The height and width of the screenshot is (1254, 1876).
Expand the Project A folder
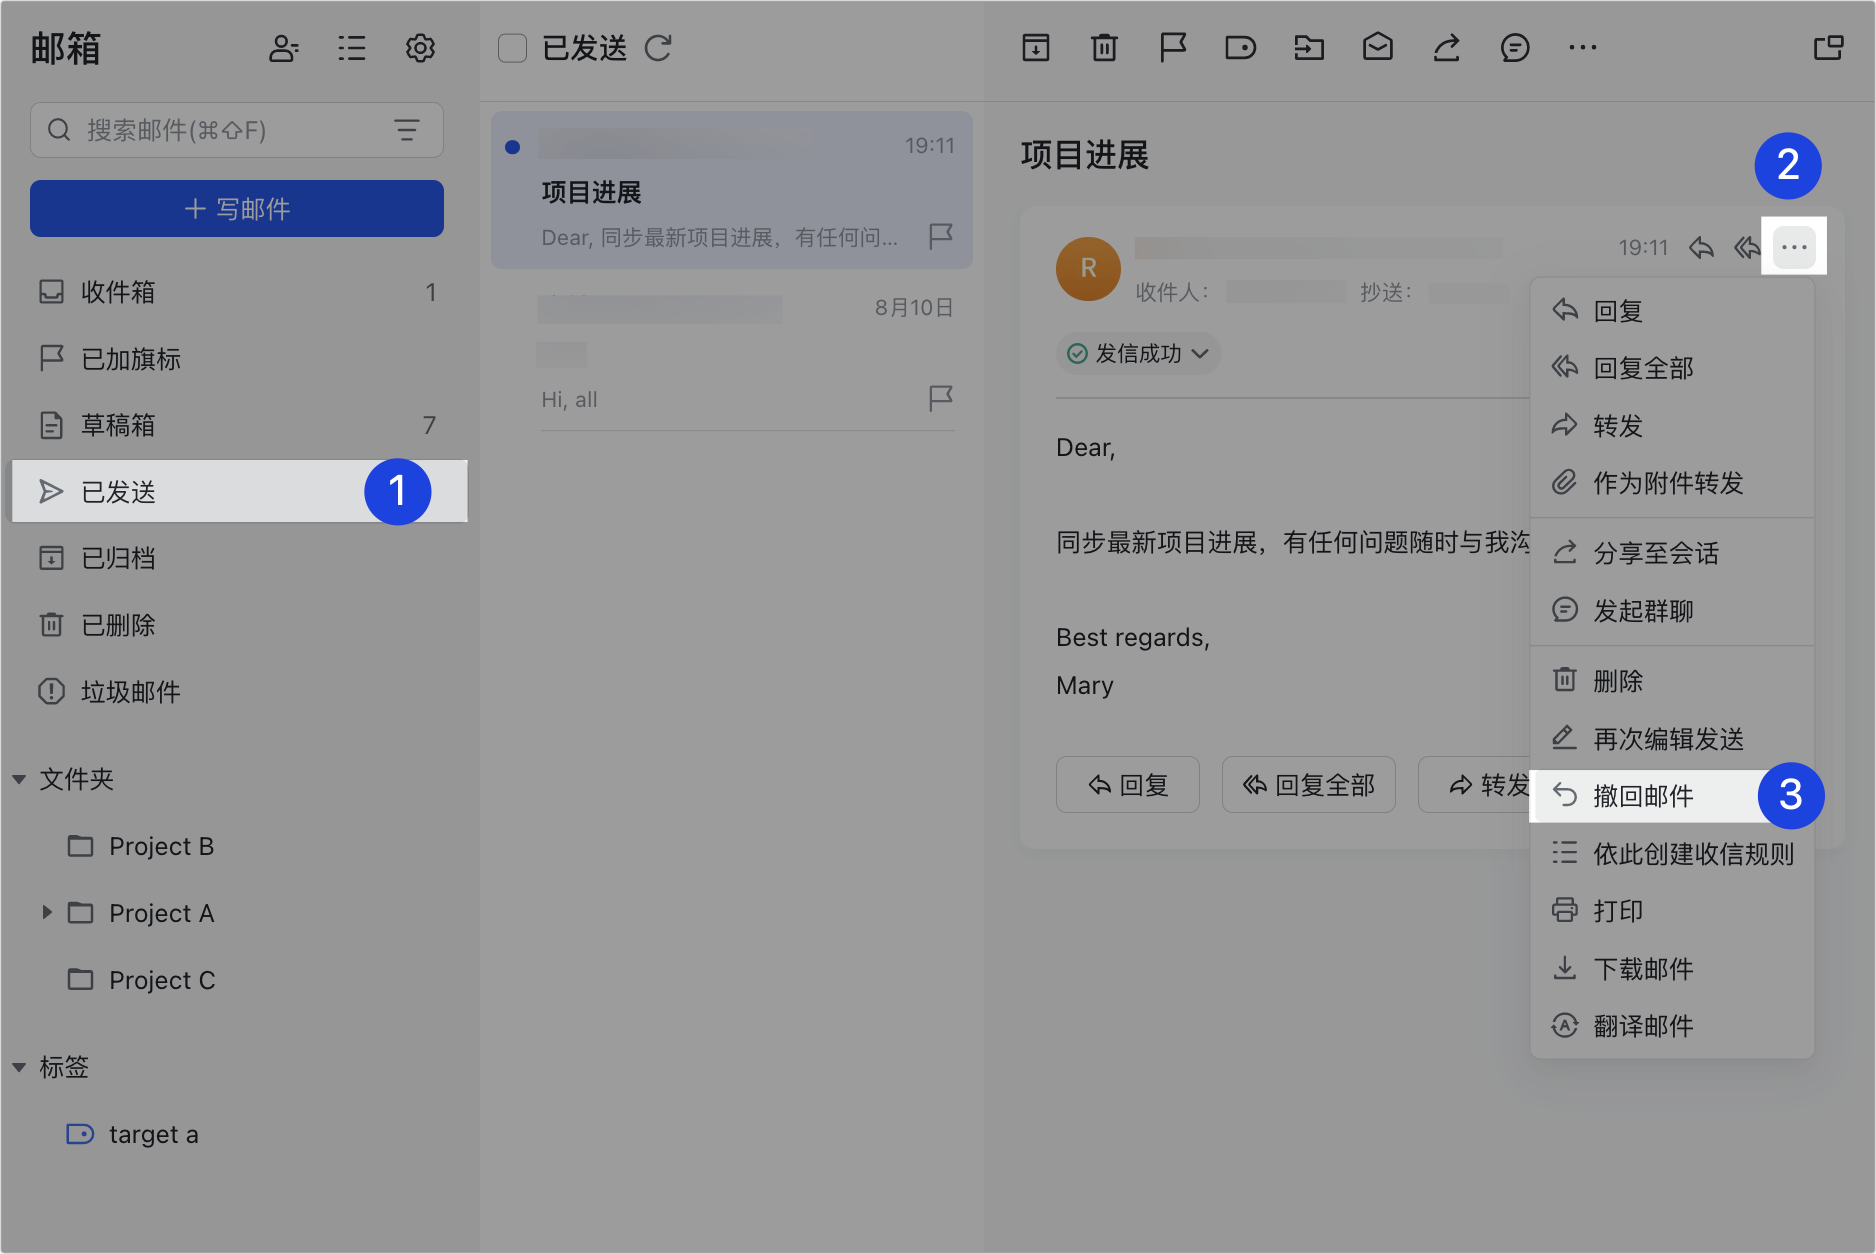[46, 912]
